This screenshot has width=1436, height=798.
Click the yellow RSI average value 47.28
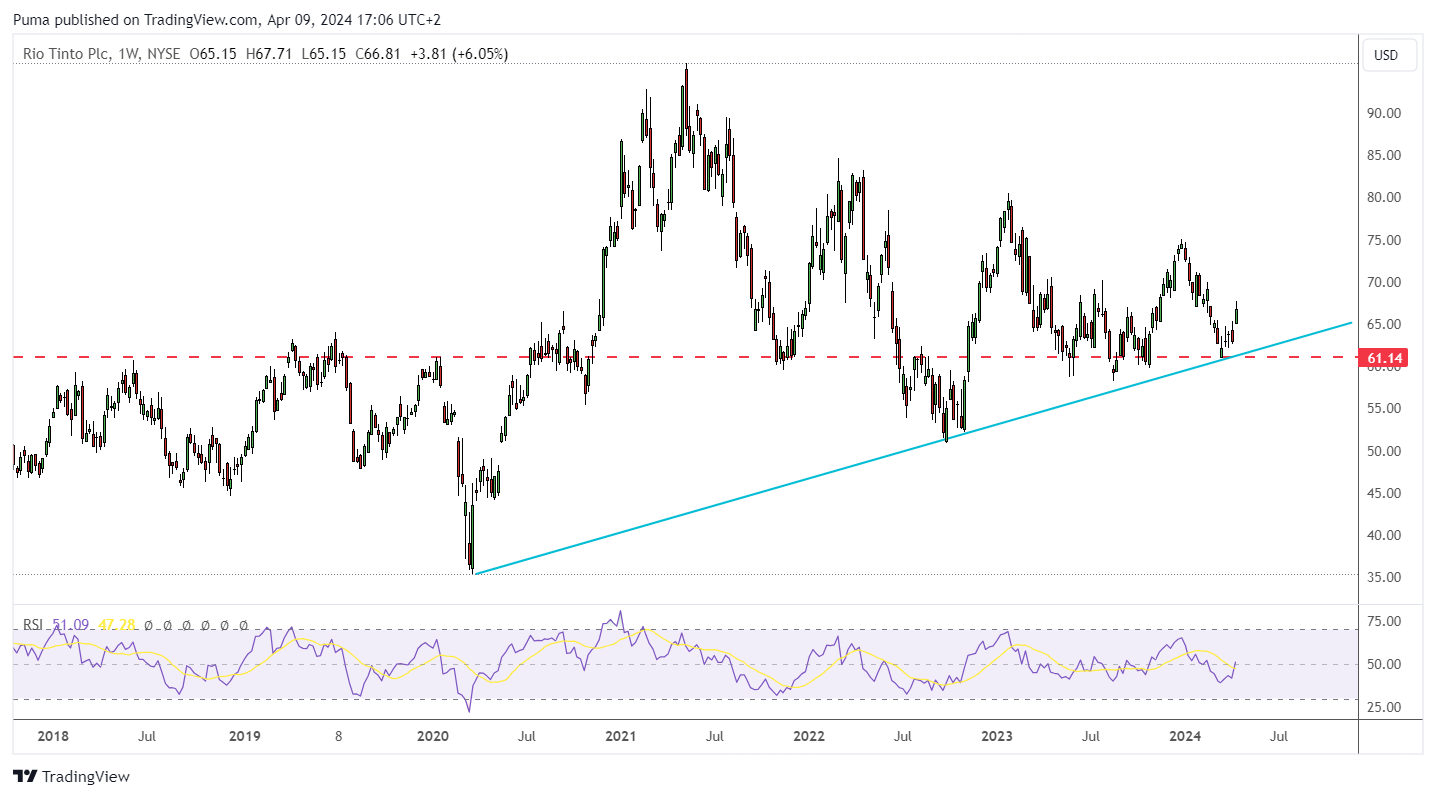116,625
